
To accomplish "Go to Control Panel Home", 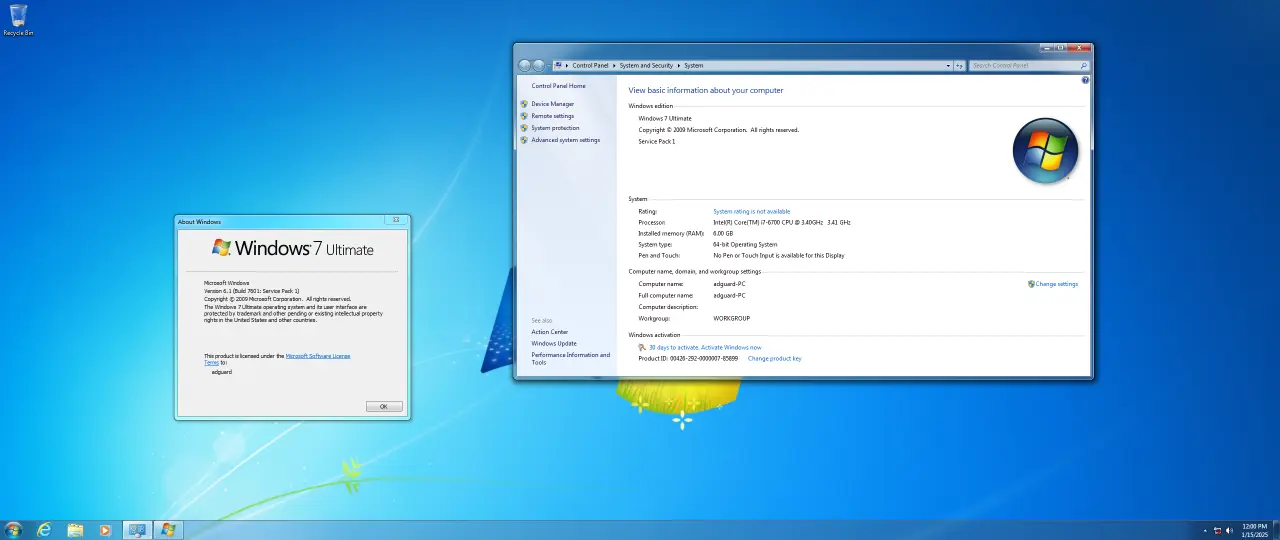I will [559, 86].
